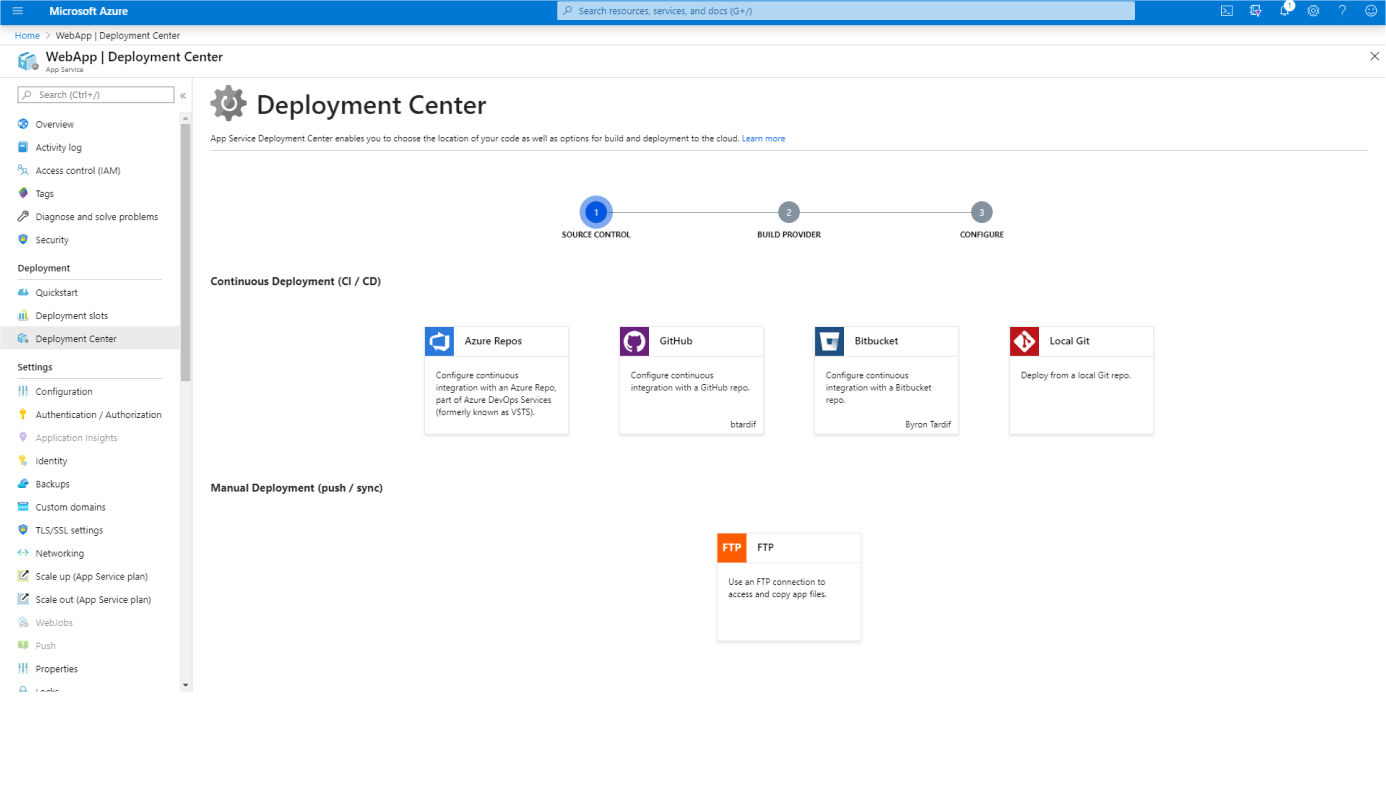Navigate to Home via the breadcrumb
The width and height of the screenshot is (1386, 794).
tap(26, 35)
